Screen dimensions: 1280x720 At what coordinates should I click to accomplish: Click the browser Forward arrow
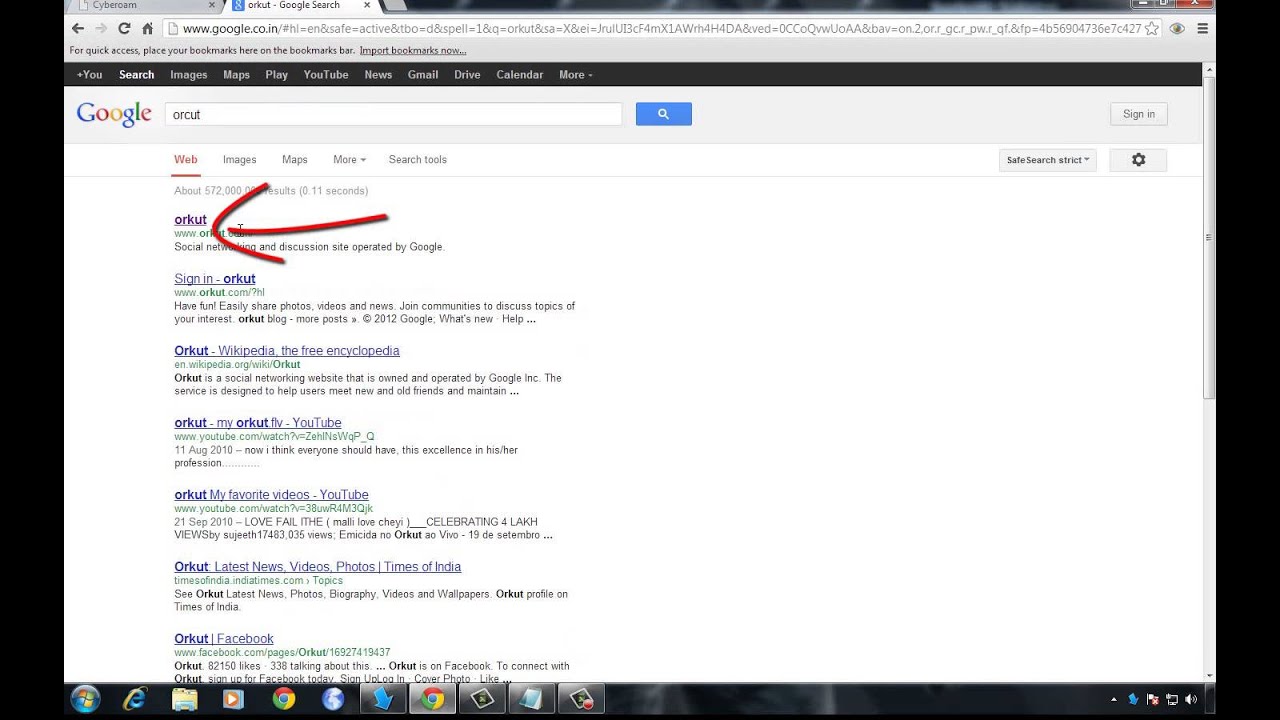click(x=101, y=29)
